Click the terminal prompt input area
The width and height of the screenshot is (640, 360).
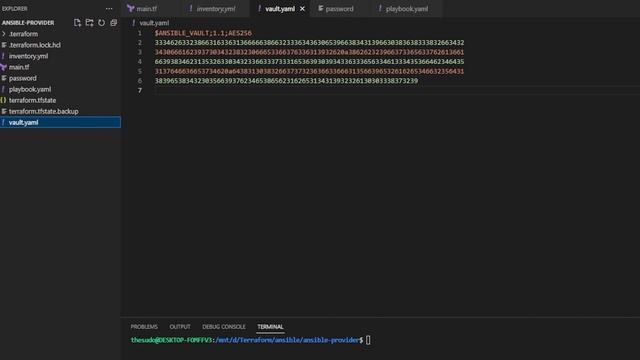(x=368, y=340)
